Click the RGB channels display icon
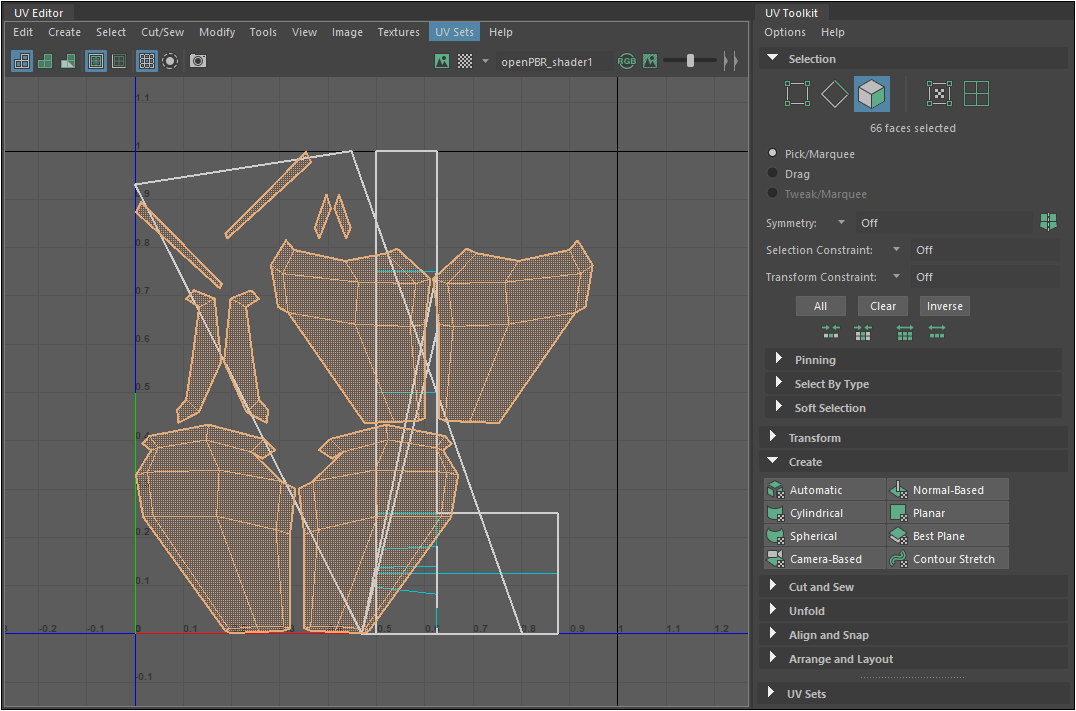The height and width of the screenshot is (711, 1076). (626, 61)
